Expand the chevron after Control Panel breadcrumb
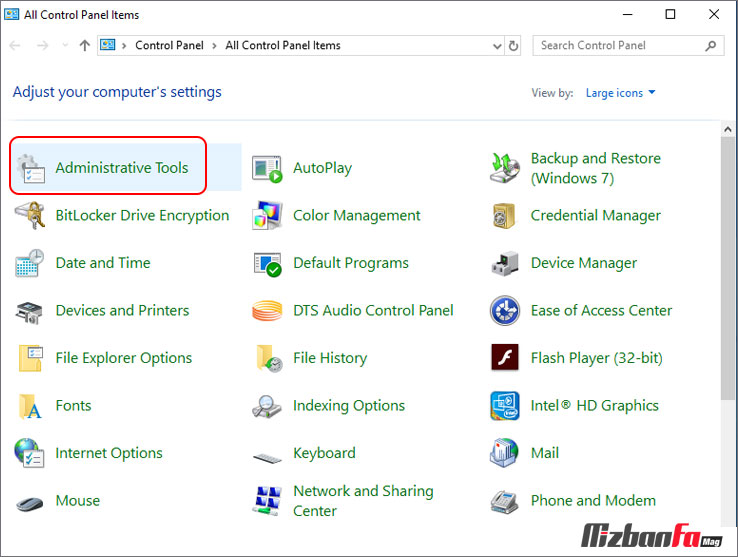 point(214,46)
